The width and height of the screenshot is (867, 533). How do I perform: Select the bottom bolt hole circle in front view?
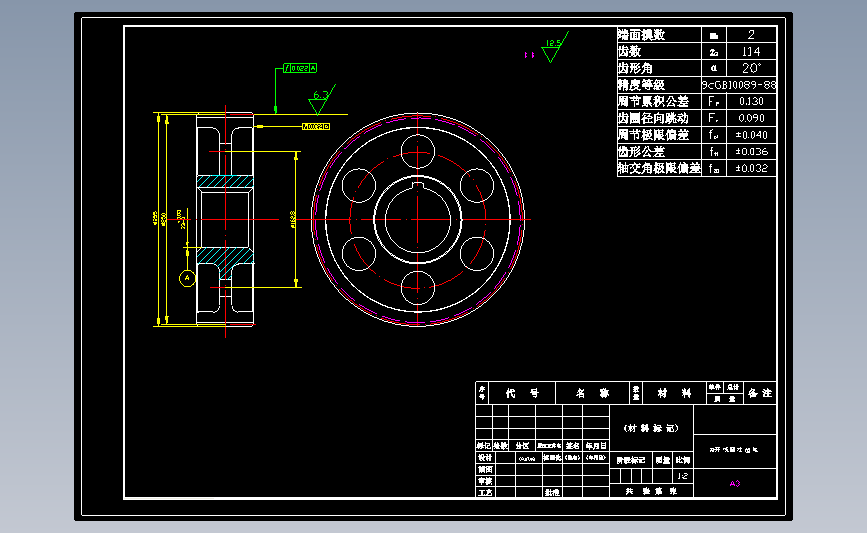tap(417, 288)
